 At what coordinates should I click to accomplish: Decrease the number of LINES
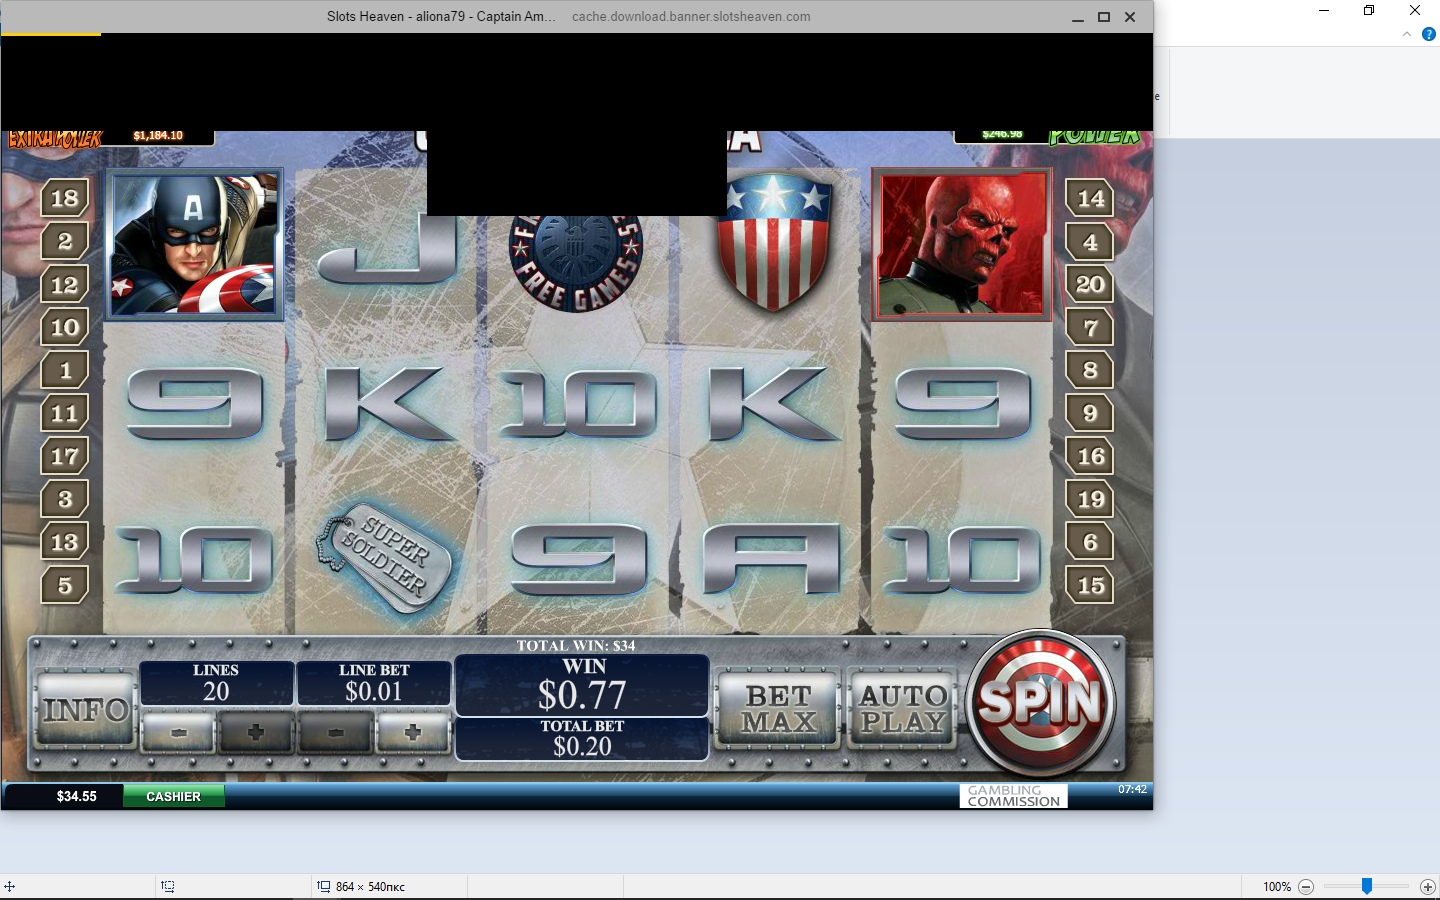click(178, 733)
